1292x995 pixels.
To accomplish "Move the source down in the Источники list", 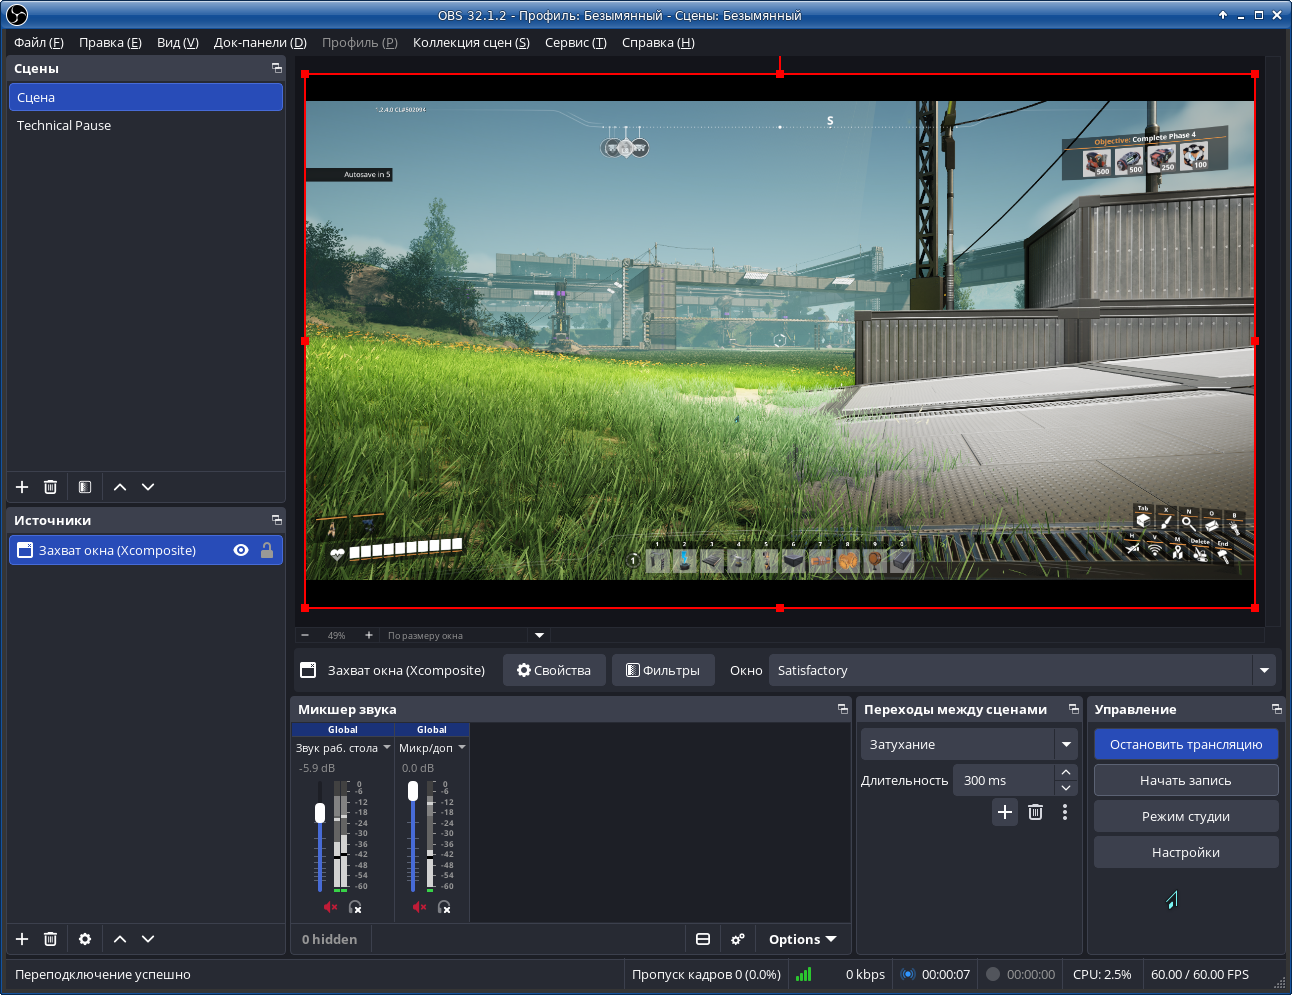I will pyautogui.click(x=148, y=939).
